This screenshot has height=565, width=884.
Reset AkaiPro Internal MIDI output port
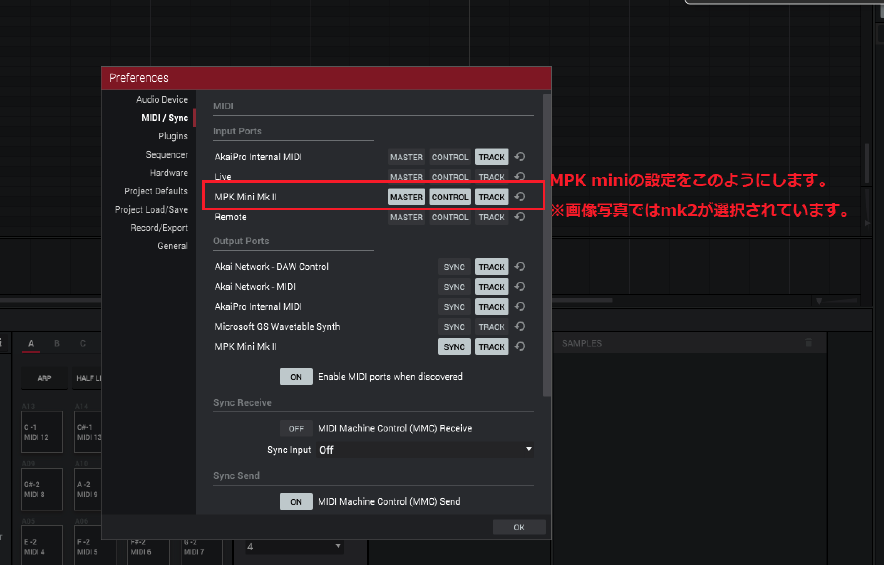click(520, 307)
